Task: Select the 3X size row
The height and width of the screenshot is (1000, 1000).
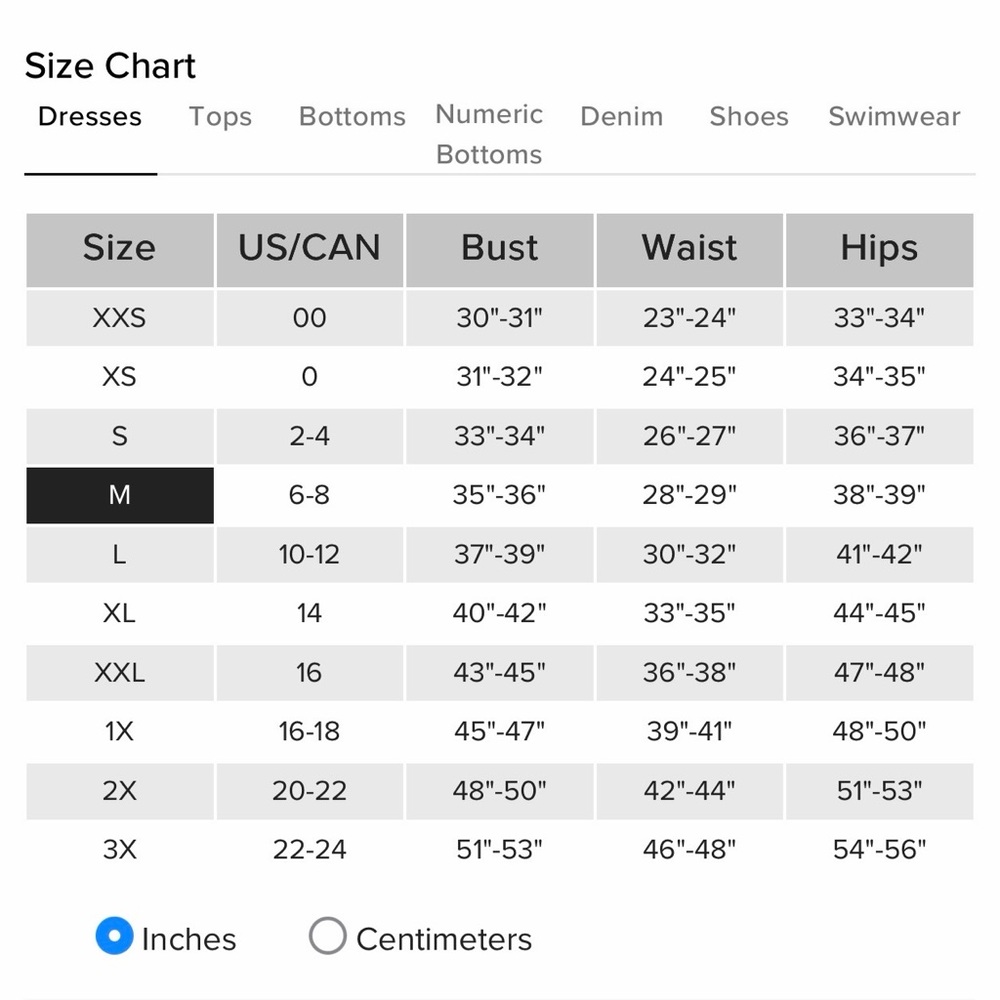Action: click(x=119, y=850)
